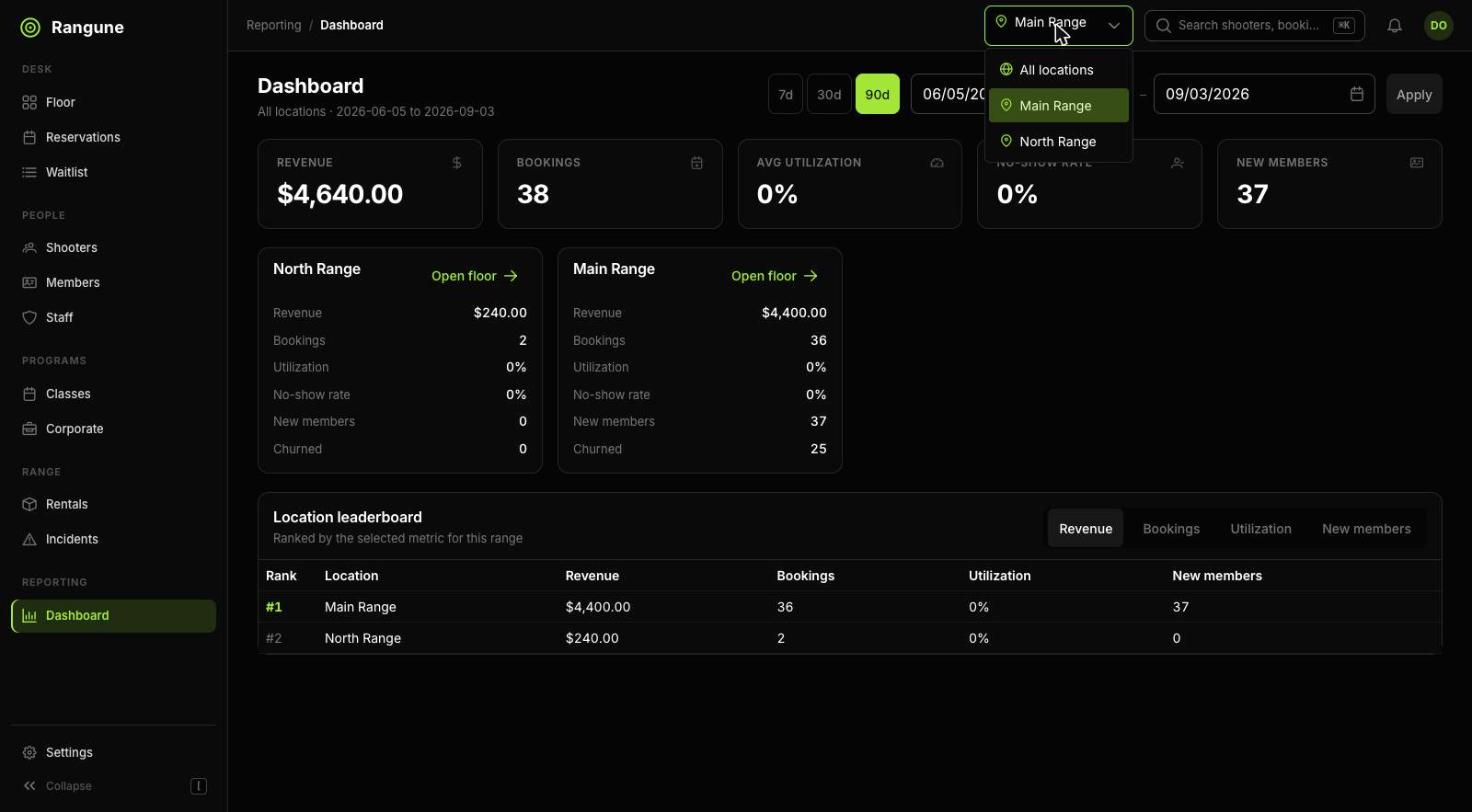
Task: Click the Floor sidebar icon
Action: click(x=30, y=102)
